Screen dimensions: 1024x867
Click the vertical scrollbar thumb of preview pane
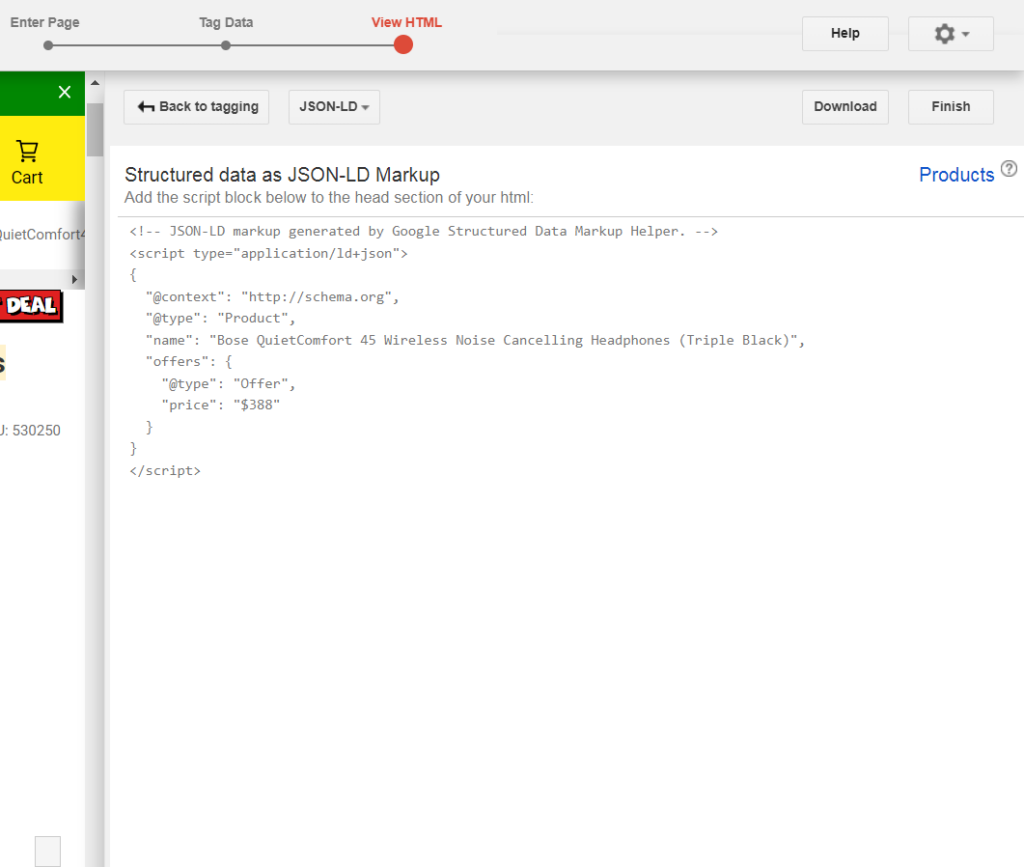coord(95,129)
